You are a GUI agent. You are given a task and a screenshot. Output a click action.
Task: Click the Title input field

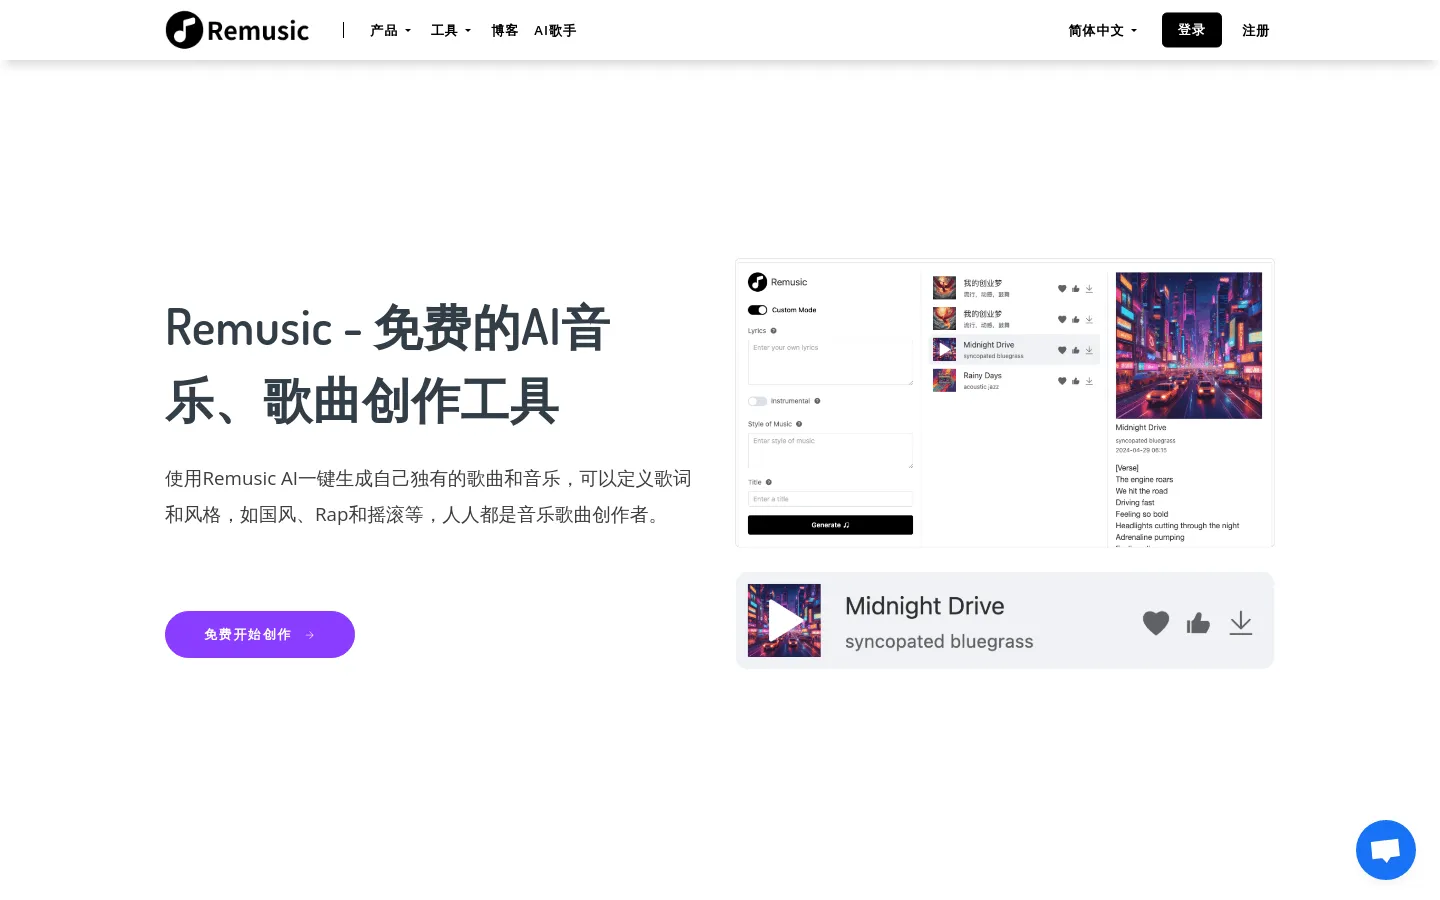pos(830,498)
